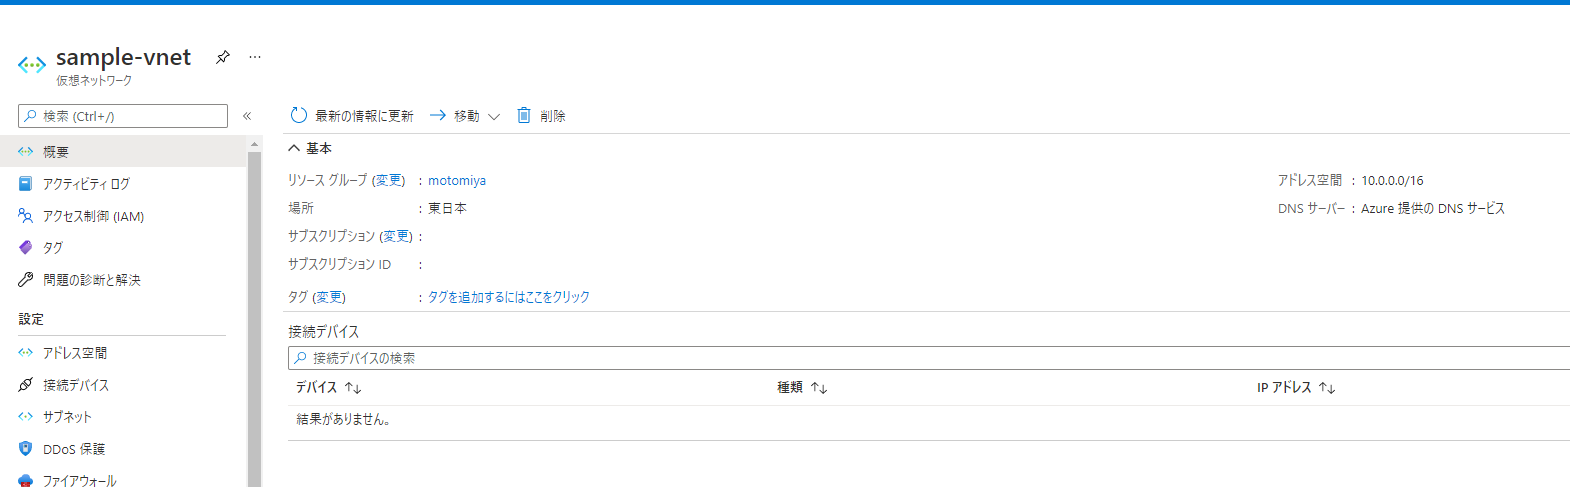The image size is (1570, 487).
Task: Click the アクセス制御 (IAM) icon
Action: (26, 216)
